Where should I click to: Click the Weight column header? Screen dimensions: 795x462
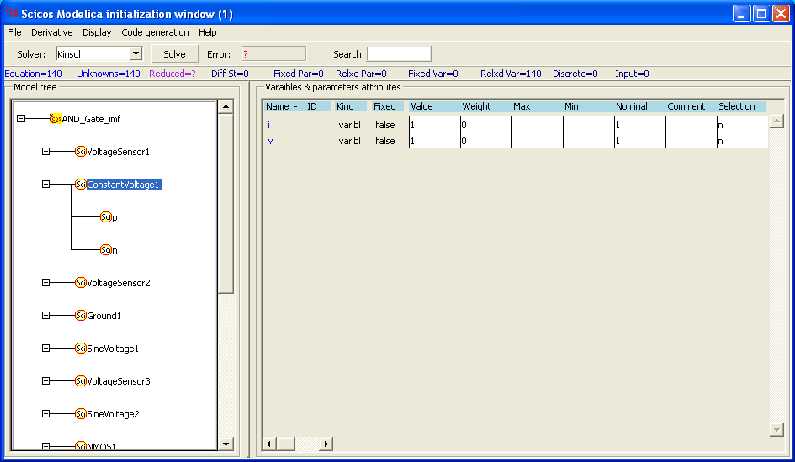(x=485, y=106)
